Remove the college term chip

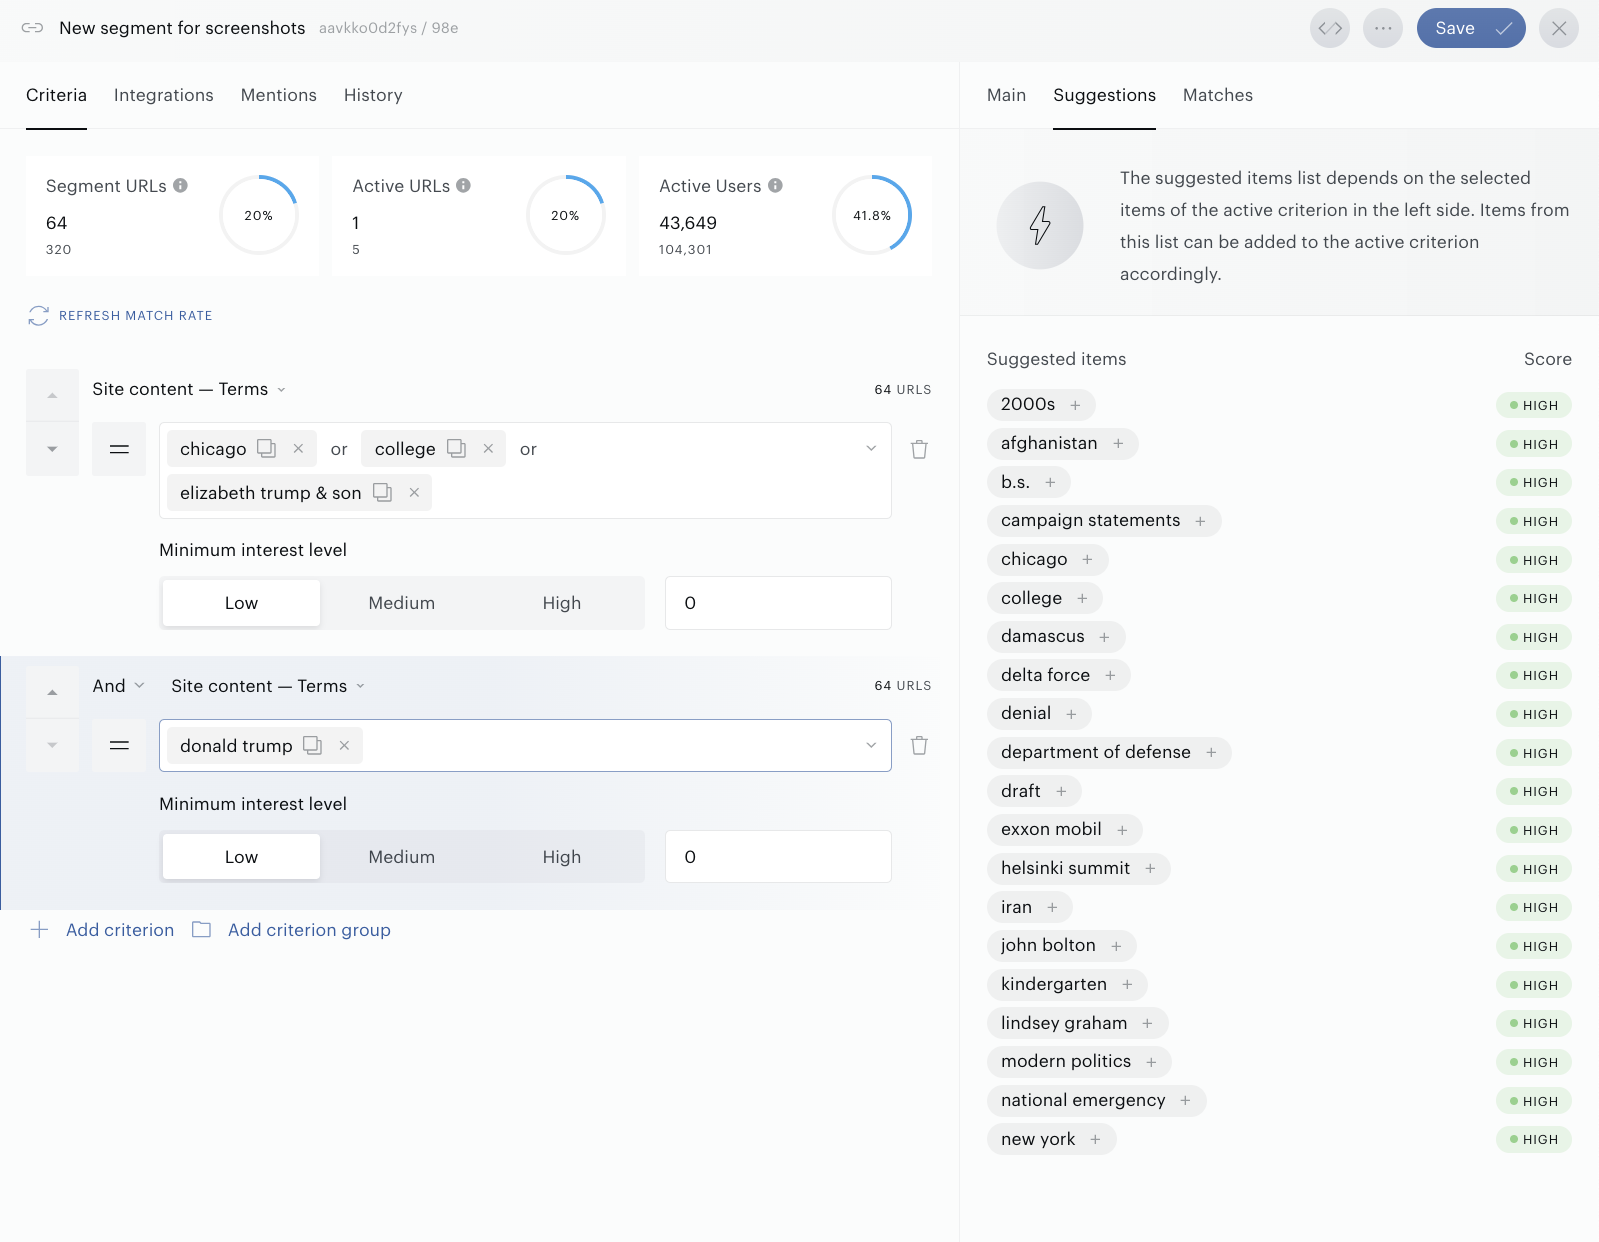point(488,448)
